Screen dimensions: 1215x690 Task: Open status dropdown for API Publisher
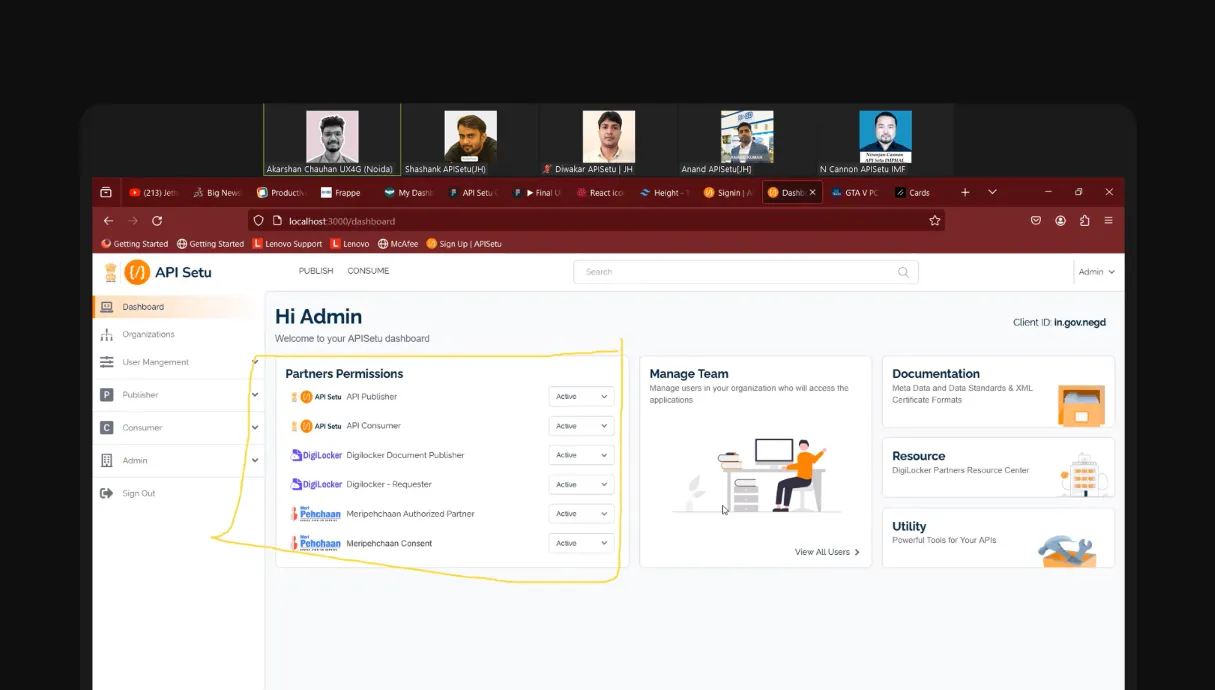(x=581, y=397)
